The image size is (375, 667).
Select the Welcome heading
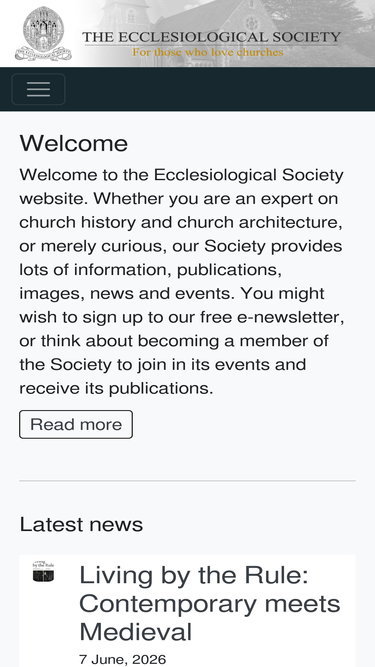(x=74, y=143)
